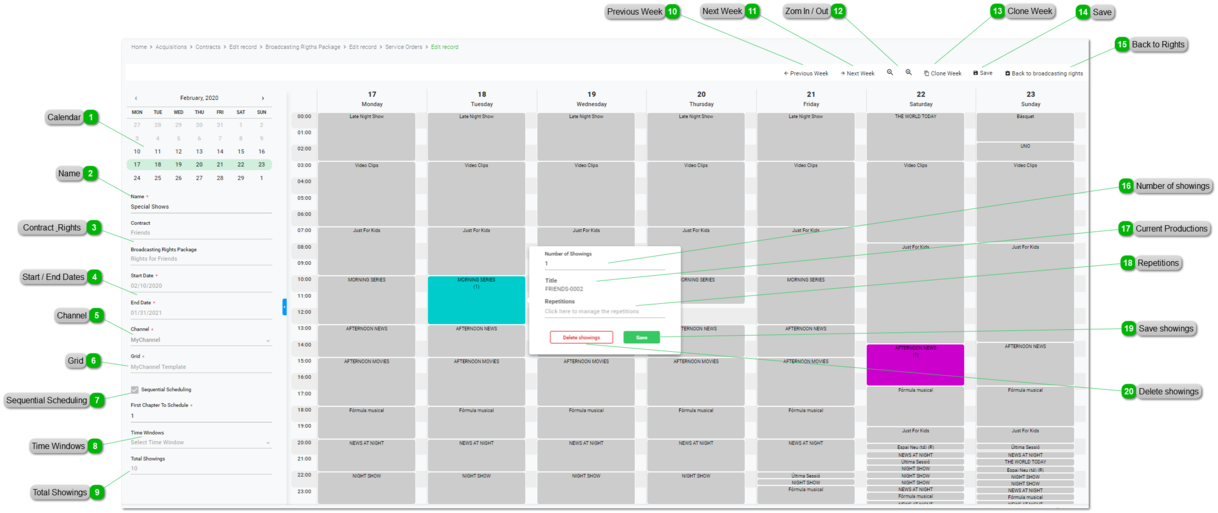Advance to the Next Week
This screenshot has height=513, width=1218.
858,73
